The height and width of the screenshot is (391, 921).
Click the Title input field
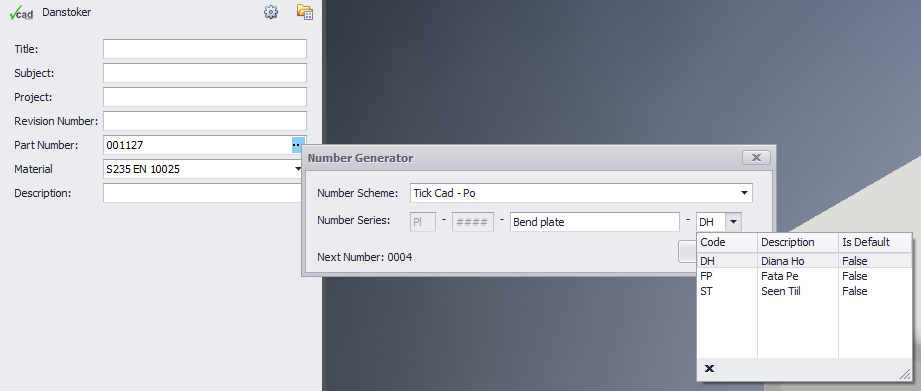pos(205,49)
